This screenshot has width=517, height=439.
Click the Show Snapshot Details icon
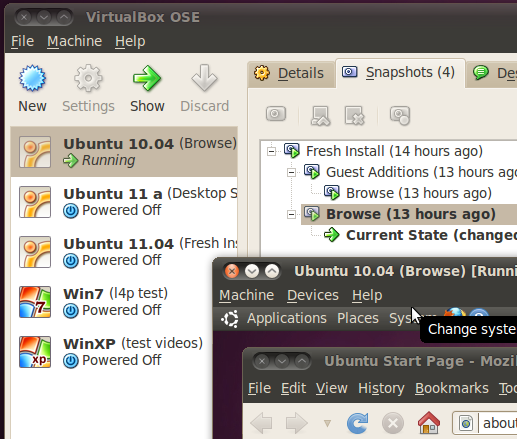(x=400, y=116)
